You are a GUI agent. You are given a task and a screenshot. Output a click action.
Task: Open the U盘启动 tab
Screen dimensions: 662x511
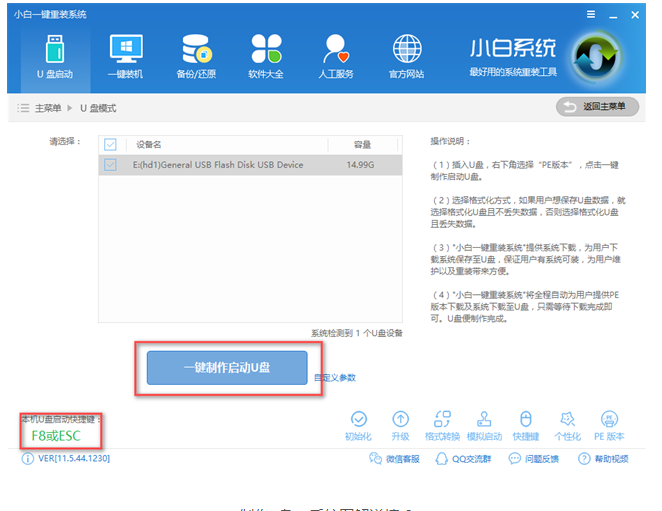[x=55, y=57]
